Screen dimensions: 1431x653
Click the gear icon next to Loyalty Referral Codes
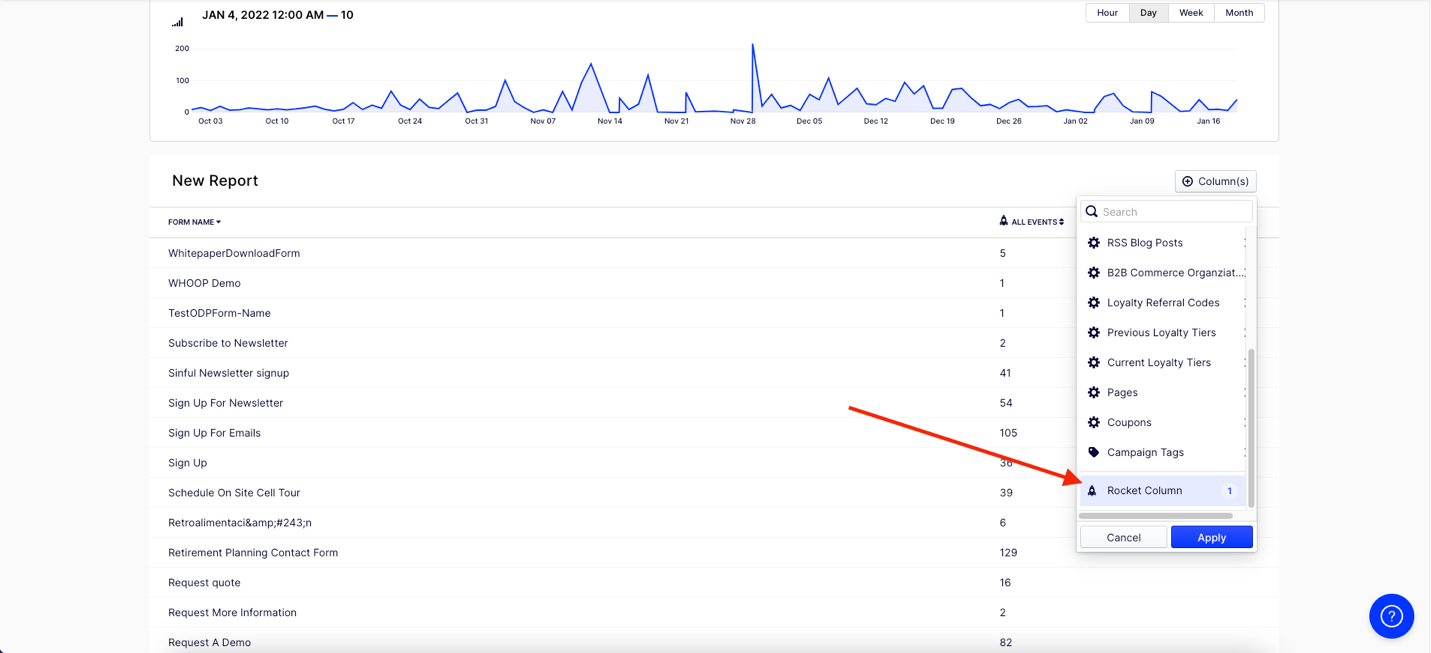[x=1093, y=303]
